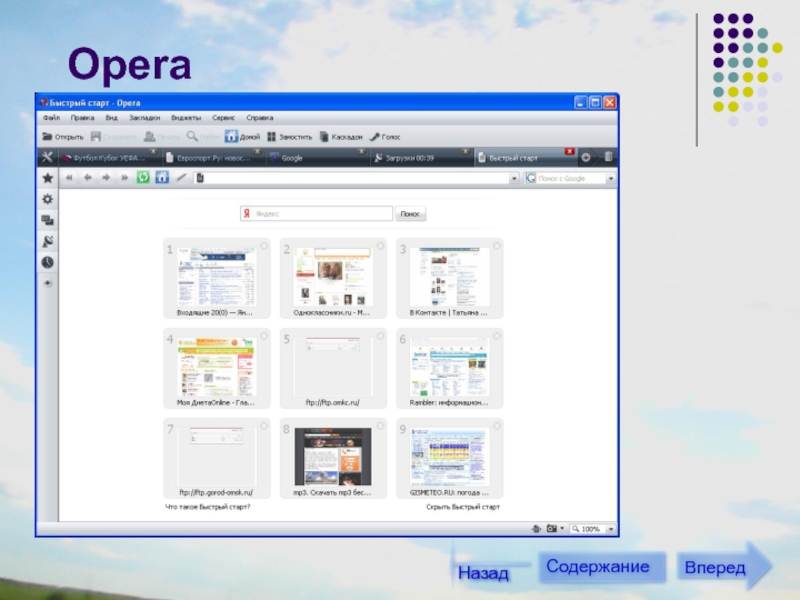Click Замостить tile windows button
This screenshot has width=800, height=600.
(x=289, y=136)
